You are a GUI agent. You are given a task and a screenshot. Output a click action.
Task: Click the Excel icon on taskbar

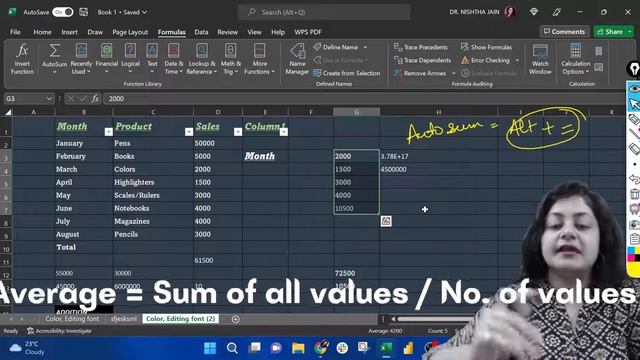tap(386, 348)
